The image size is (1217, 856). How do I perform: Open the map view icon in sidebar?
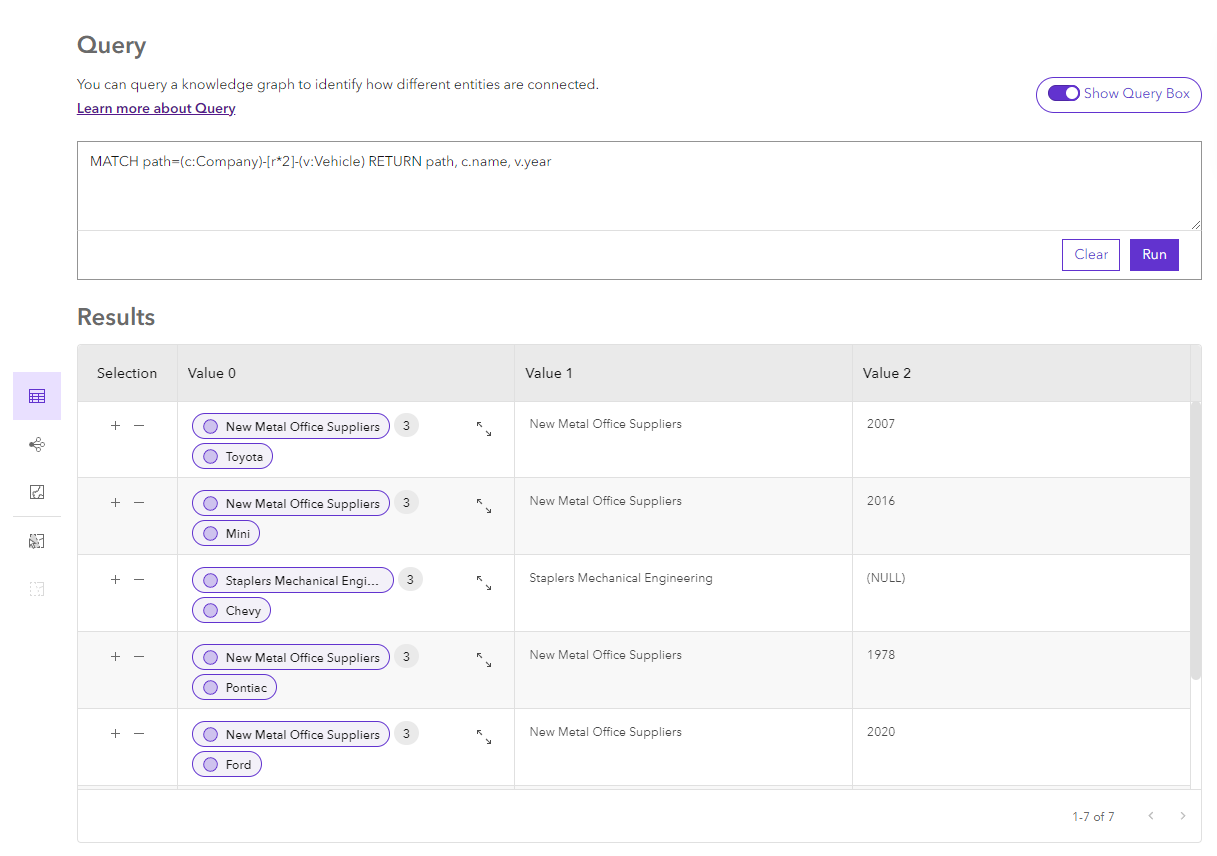coord(37,492)
